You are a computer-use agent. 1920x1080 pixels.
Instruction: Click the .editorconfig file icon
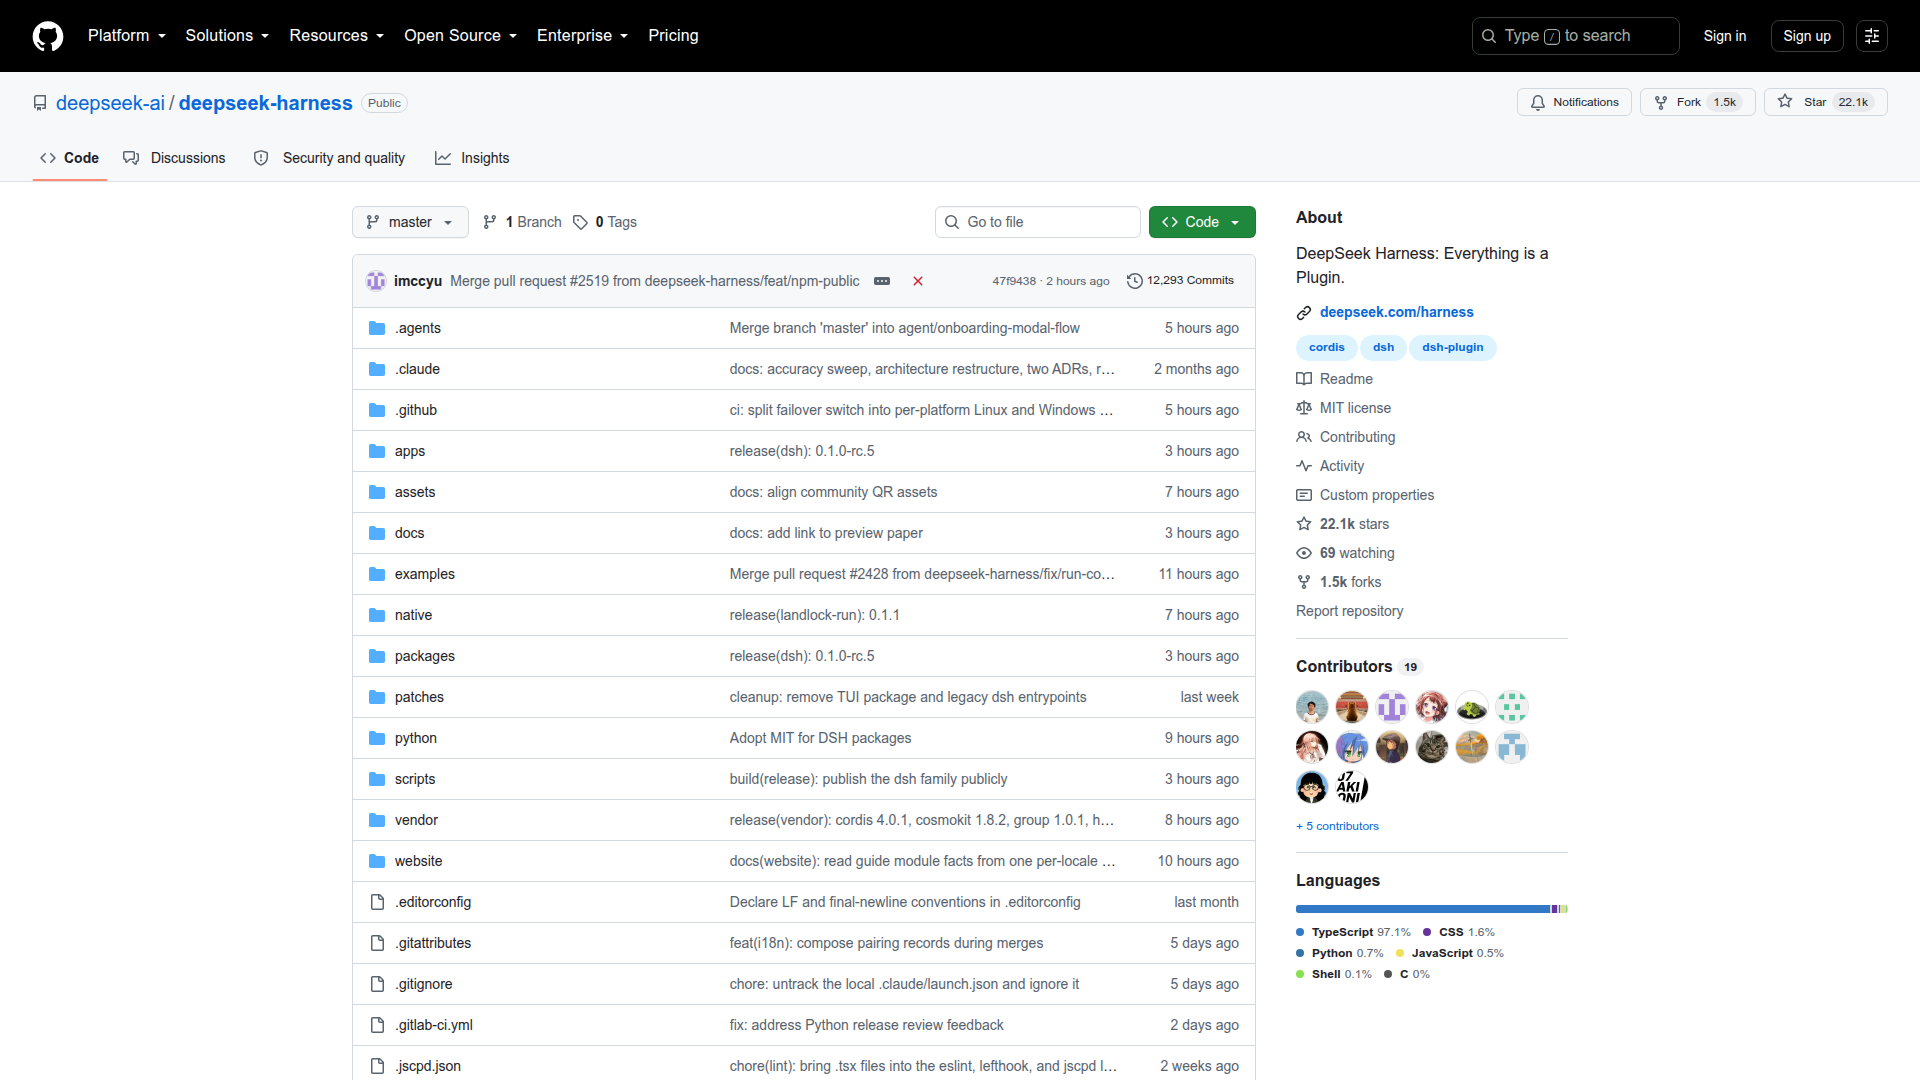pyautogui.click(x=377, y=902)
